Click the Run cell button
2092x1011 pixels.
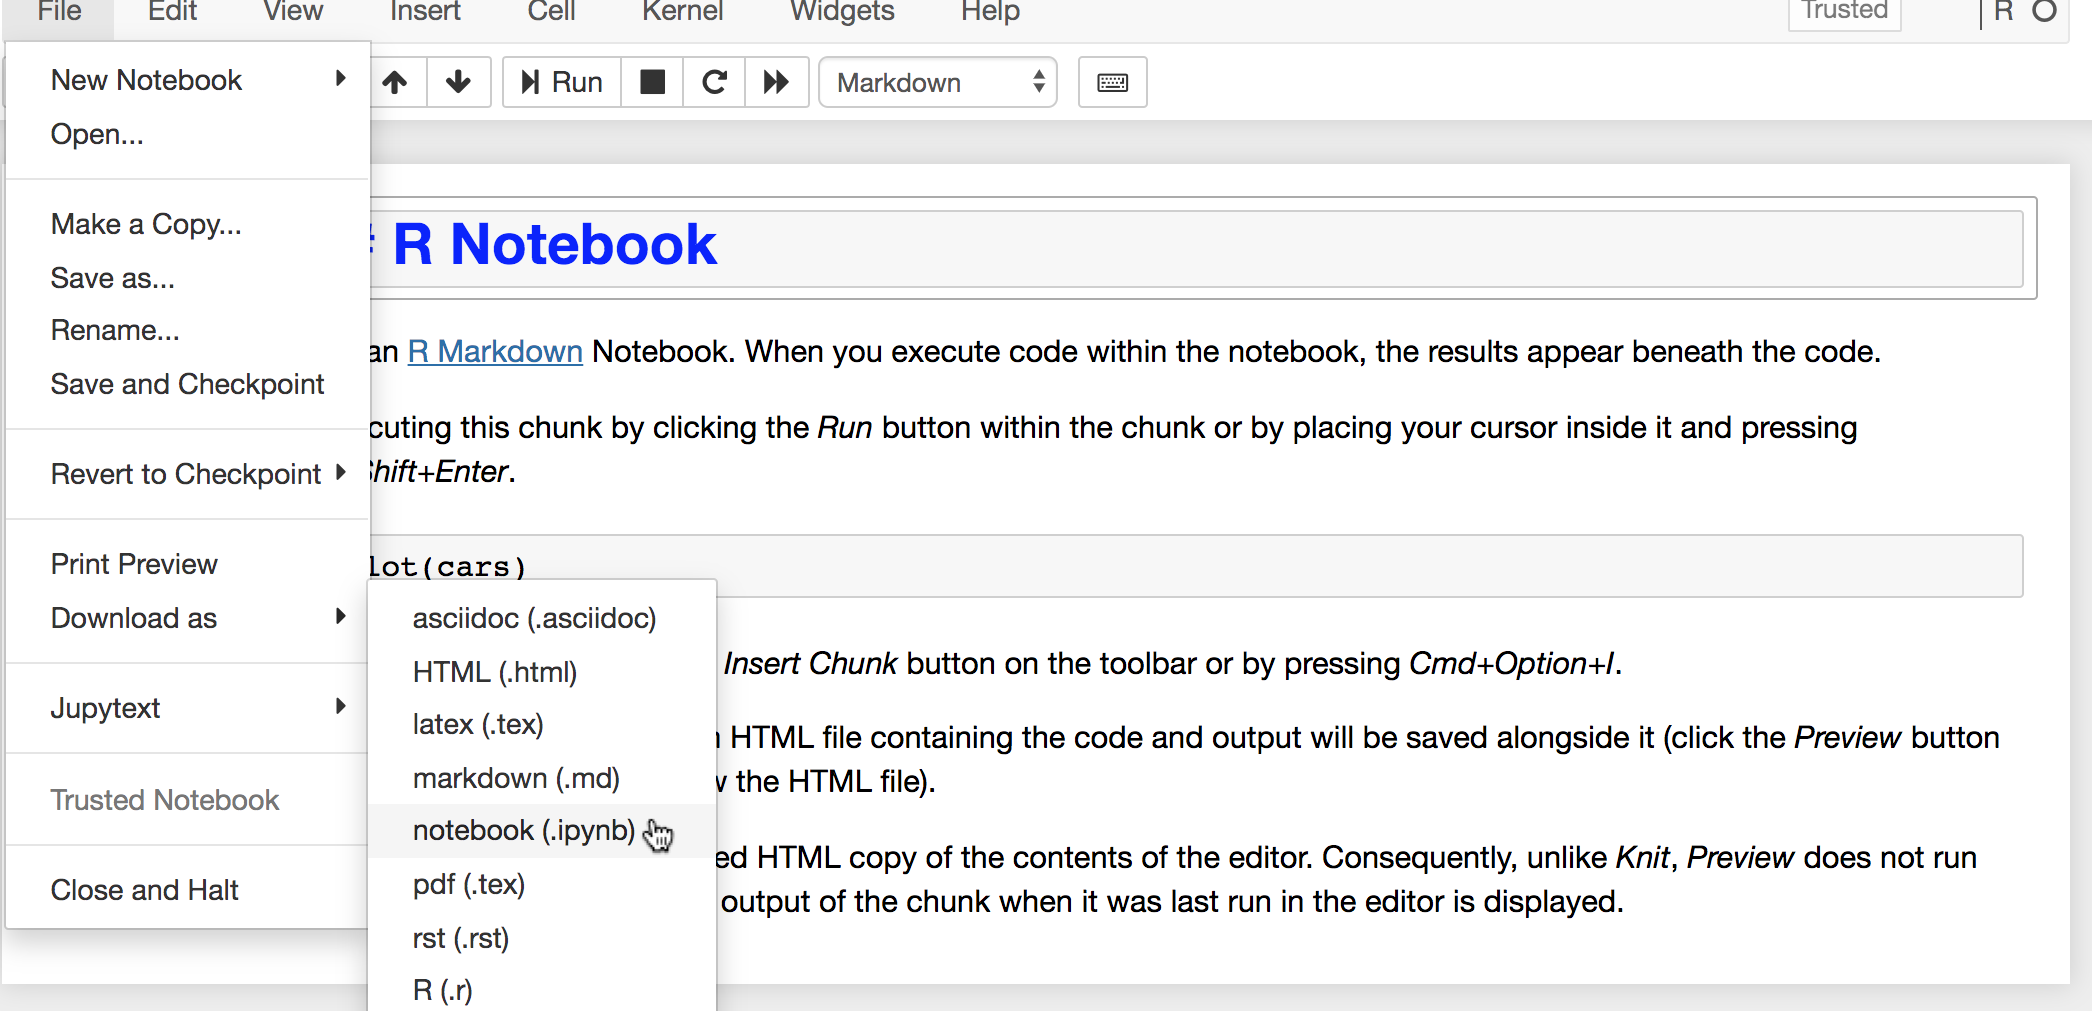tap(562, 82)
